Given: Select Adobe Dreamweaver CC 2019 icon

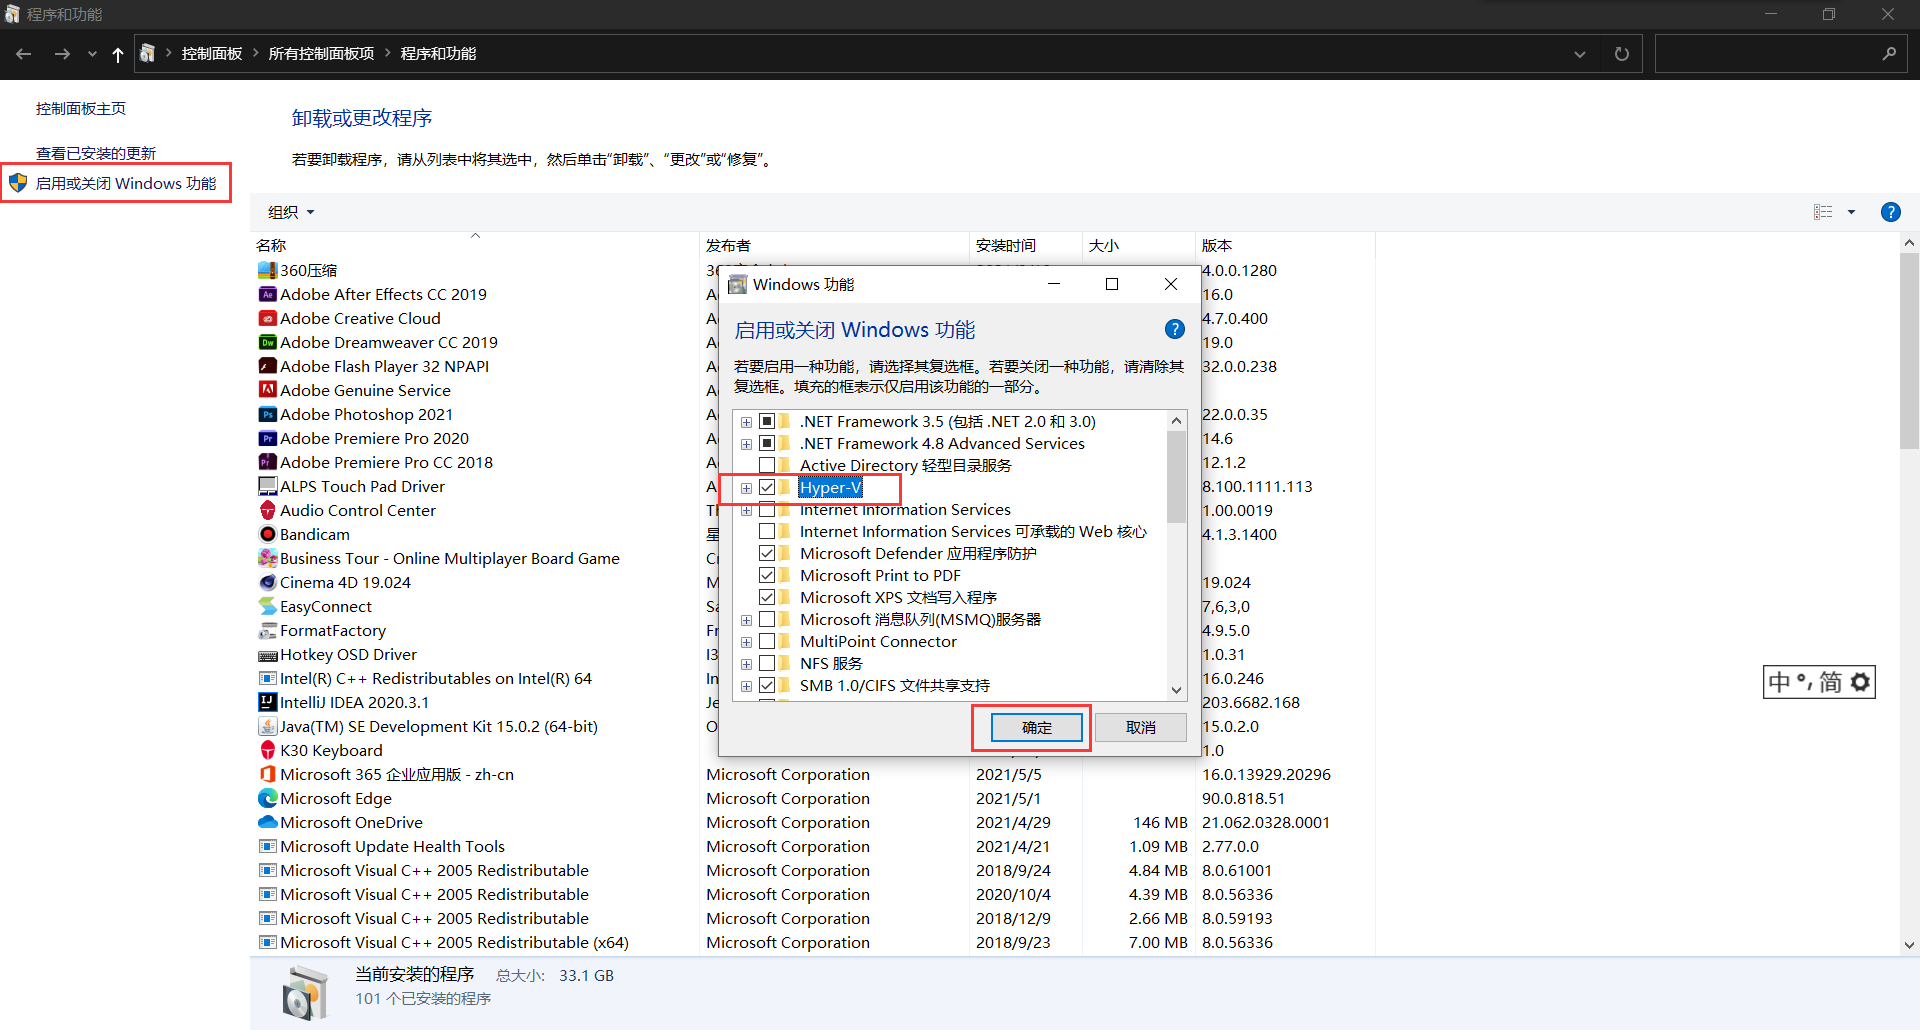Looking at the screenshot, I should 267,342.
